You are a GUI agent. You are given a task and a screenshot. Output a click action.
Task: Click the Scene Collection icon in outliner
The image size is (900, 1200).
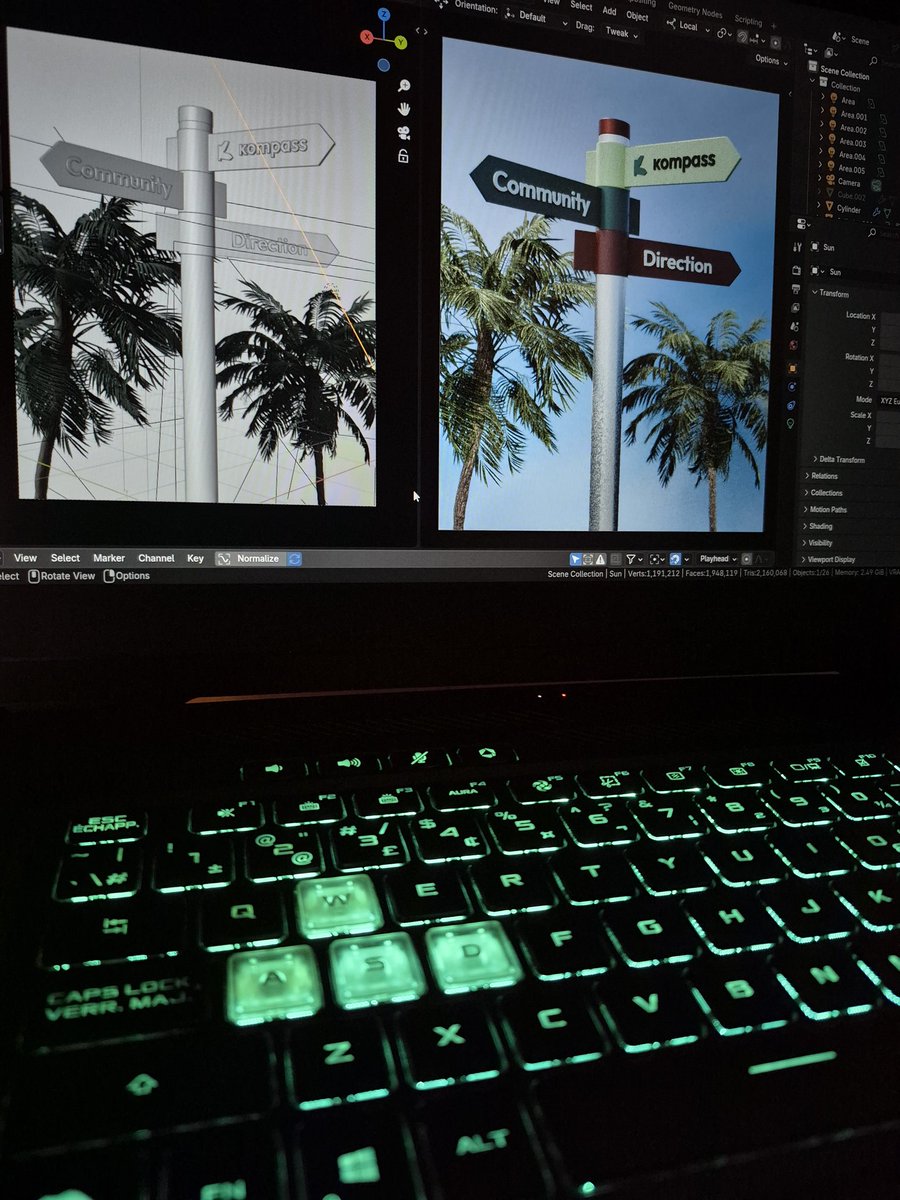click(813, 66)
